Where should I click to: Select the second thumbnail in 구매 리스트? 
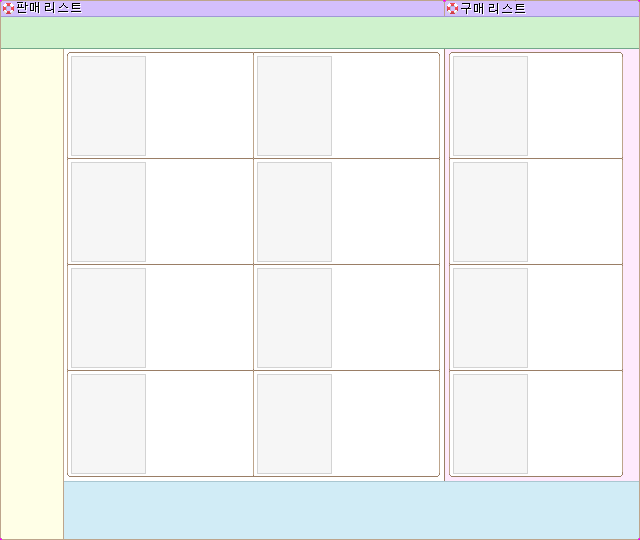point(490,212)
